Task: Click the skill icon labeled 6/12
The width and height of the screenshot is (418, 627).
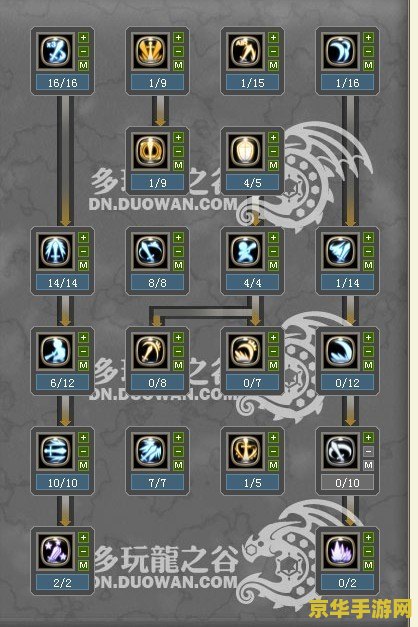Action: pos(56,351)
